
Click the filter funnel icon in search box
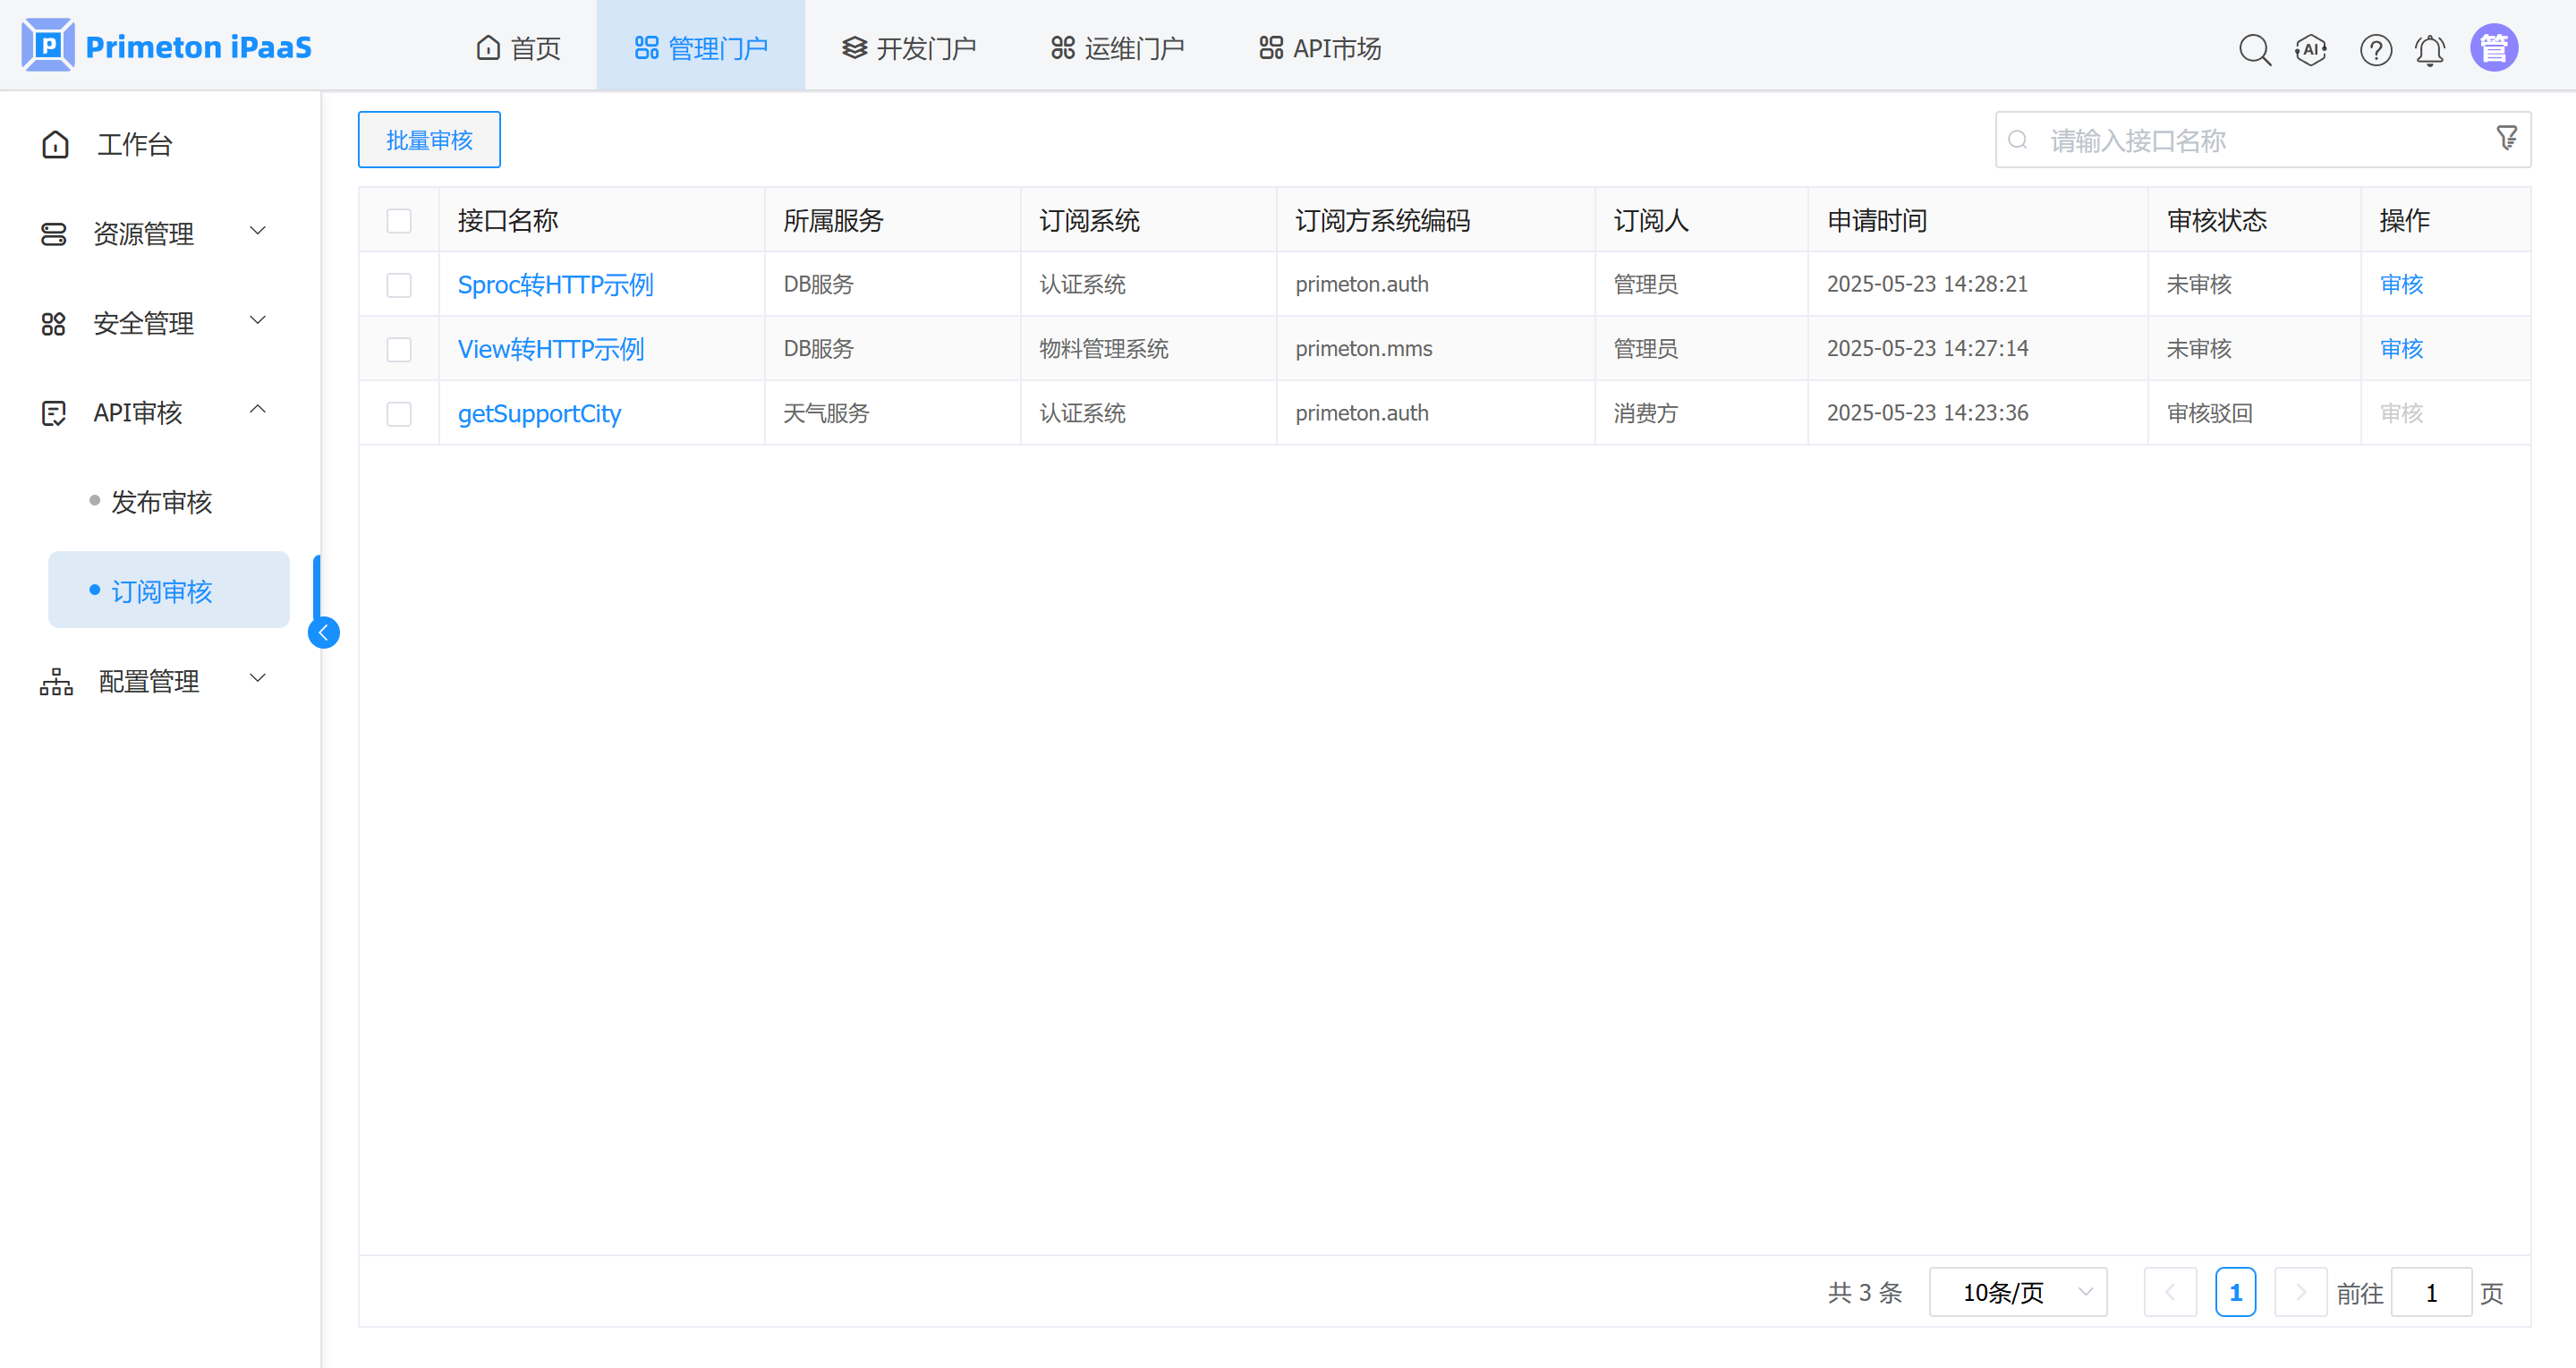point(2506,138)
